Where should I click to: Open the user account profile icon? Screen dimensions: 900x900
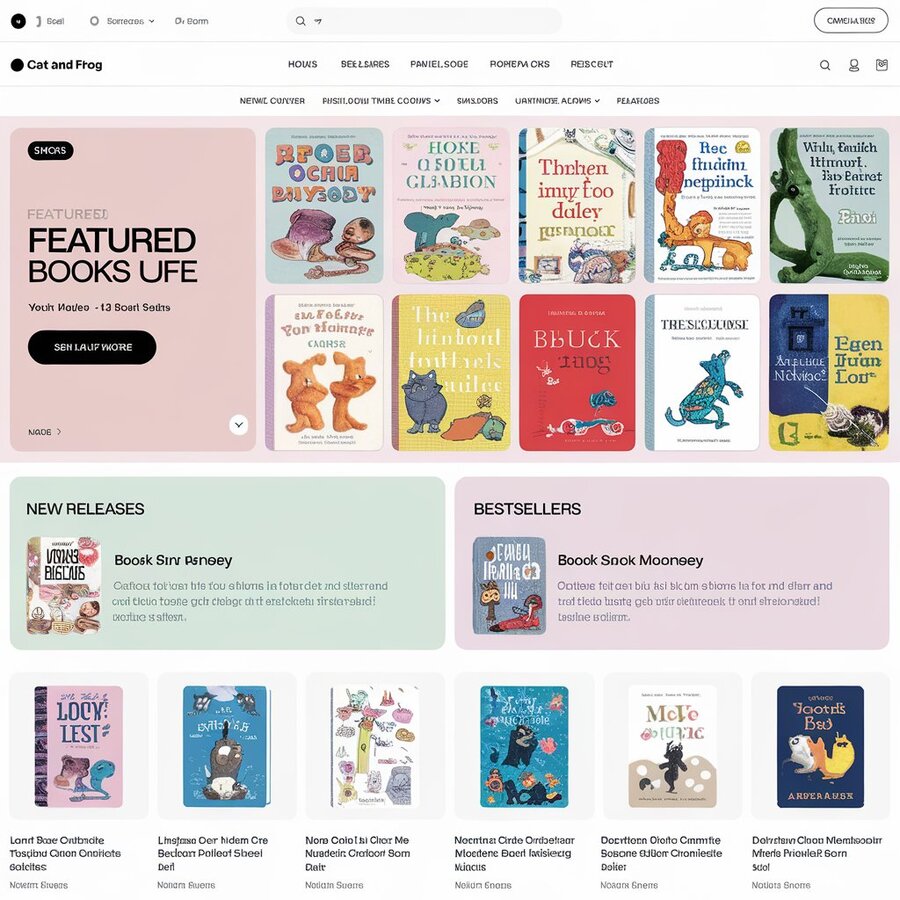point(854,65)
